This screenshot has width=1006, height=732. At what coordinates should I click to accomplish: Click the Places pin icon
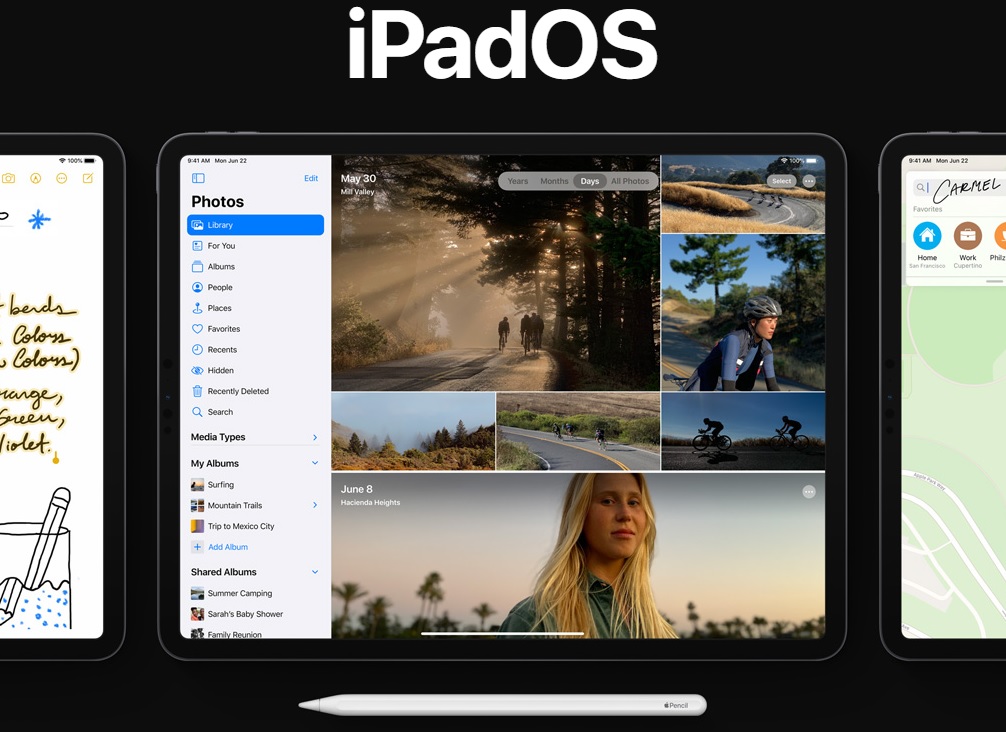pos(198,308)
